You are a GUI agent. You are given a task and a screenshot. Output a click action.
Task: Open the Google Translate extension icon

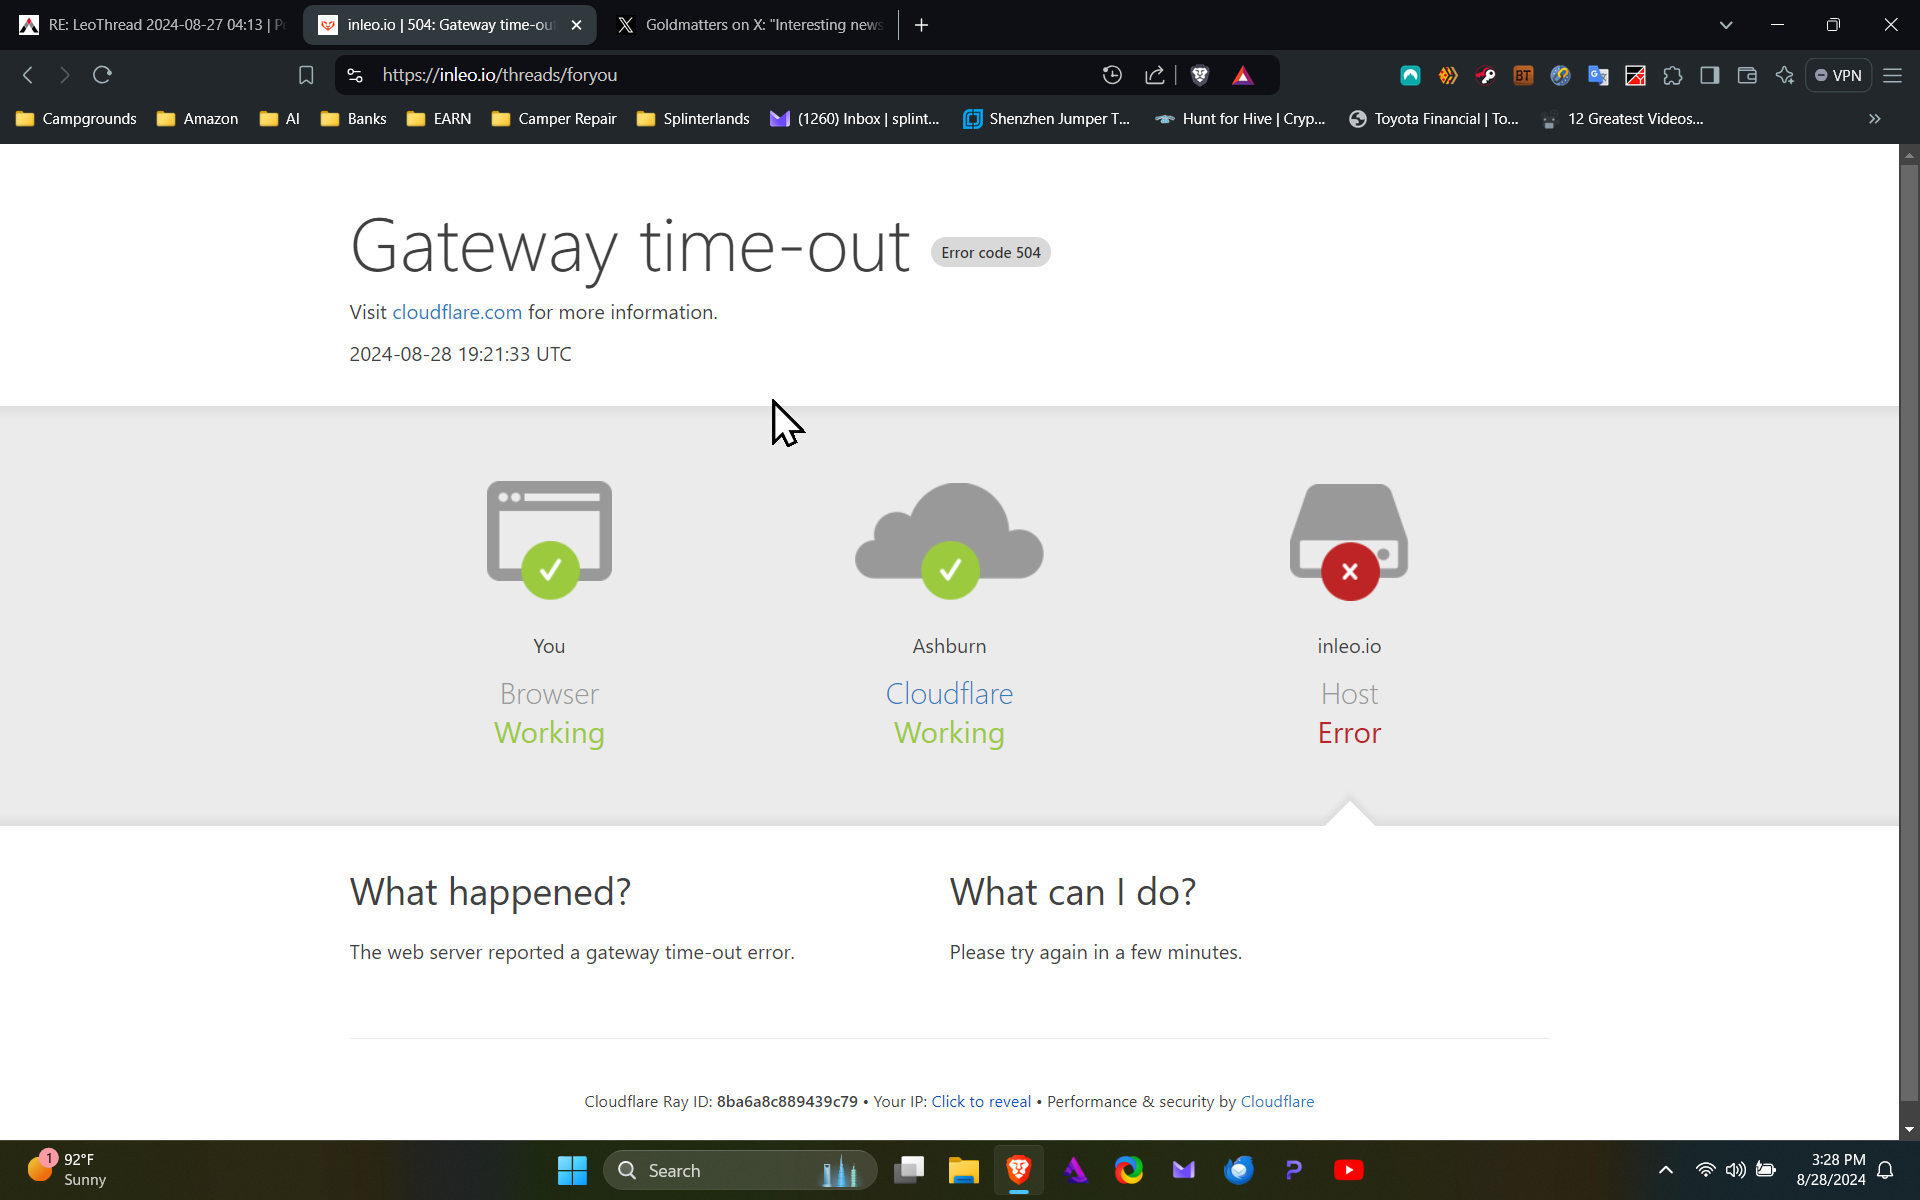[1598, 75]
